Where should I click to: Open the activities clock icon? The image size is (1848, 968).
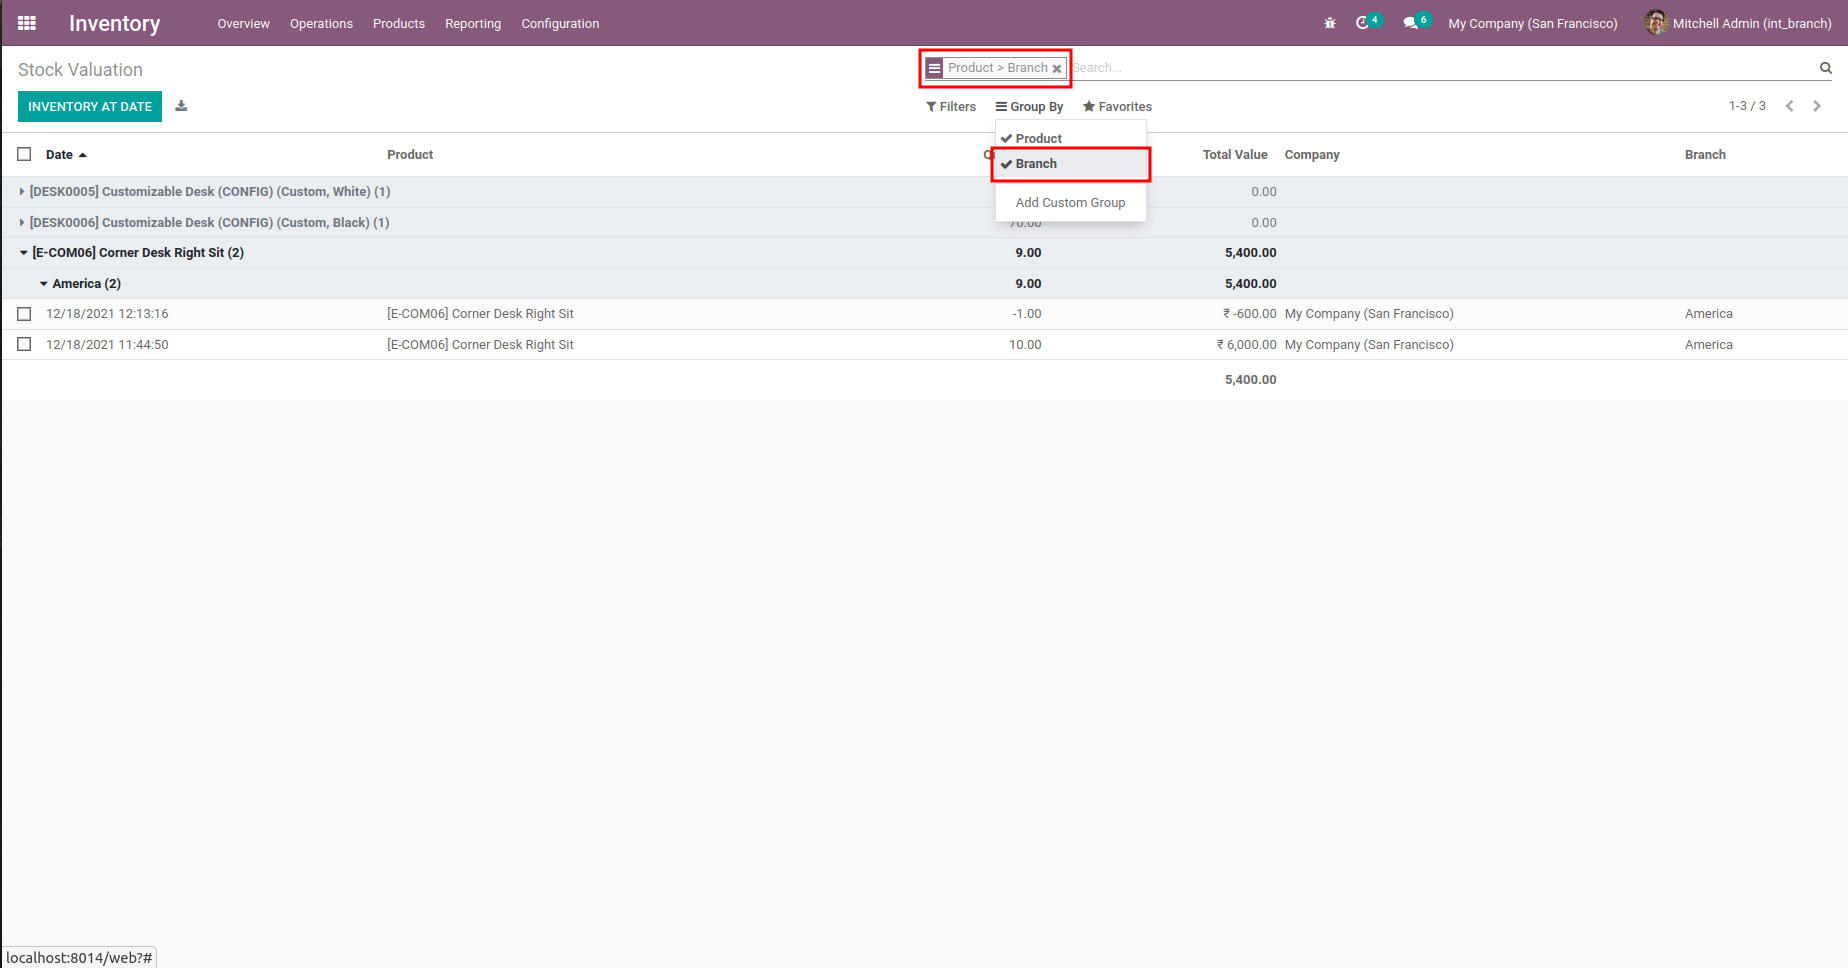pos(1362,23)
